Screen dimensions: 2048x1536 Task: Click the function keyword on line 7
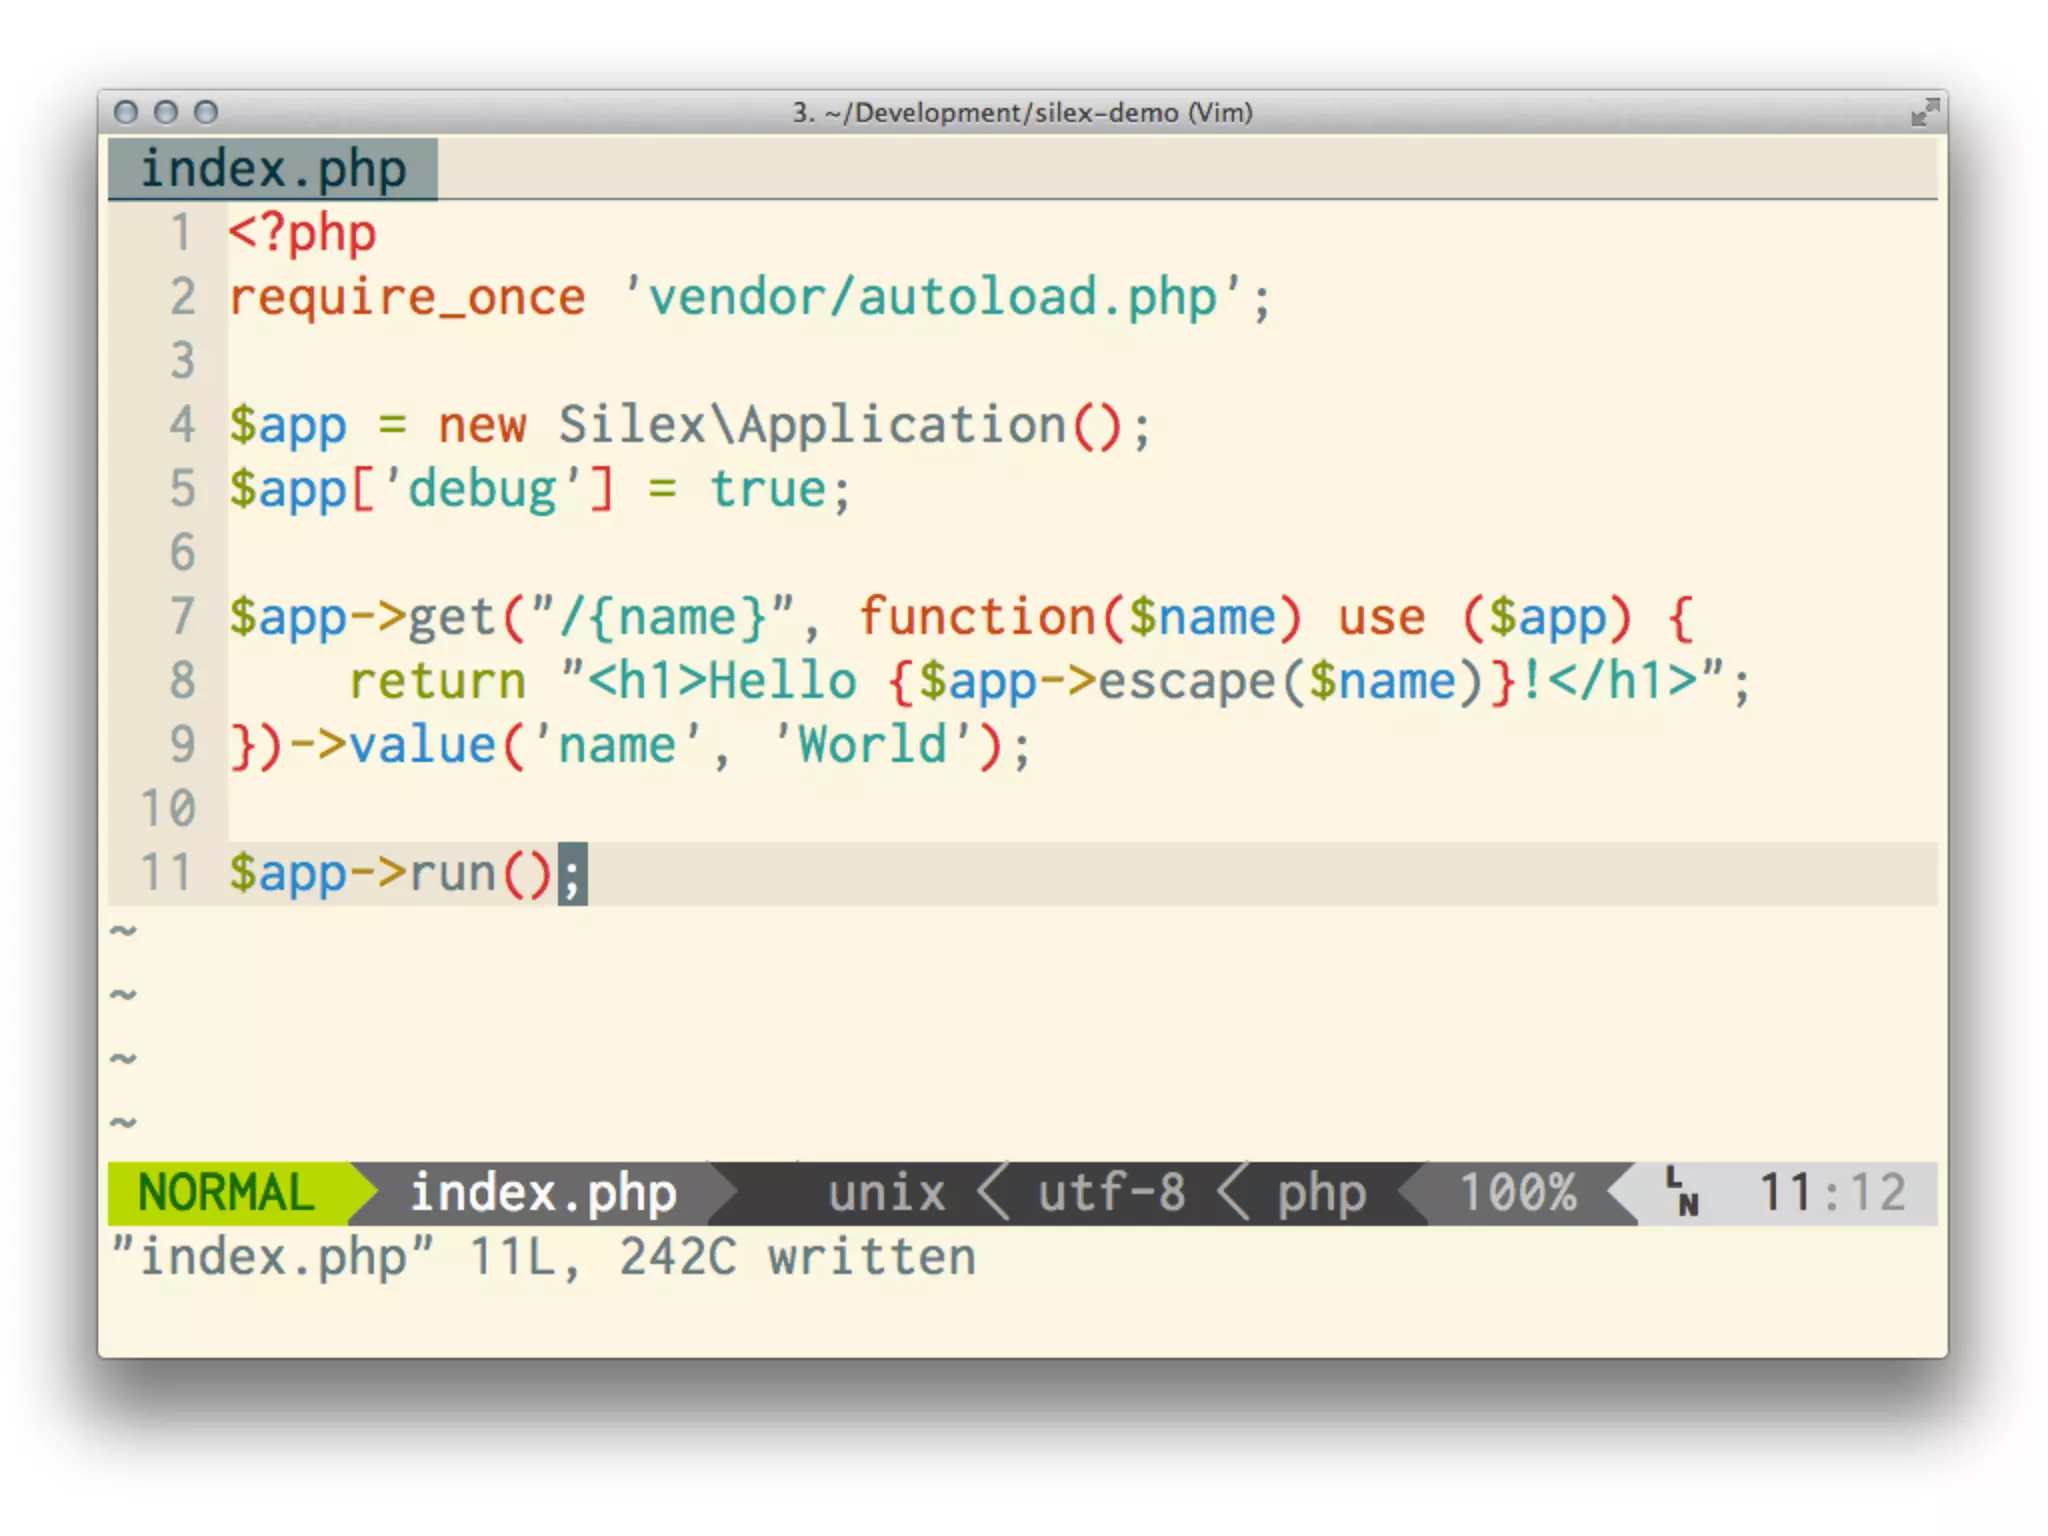click(977, 617)
